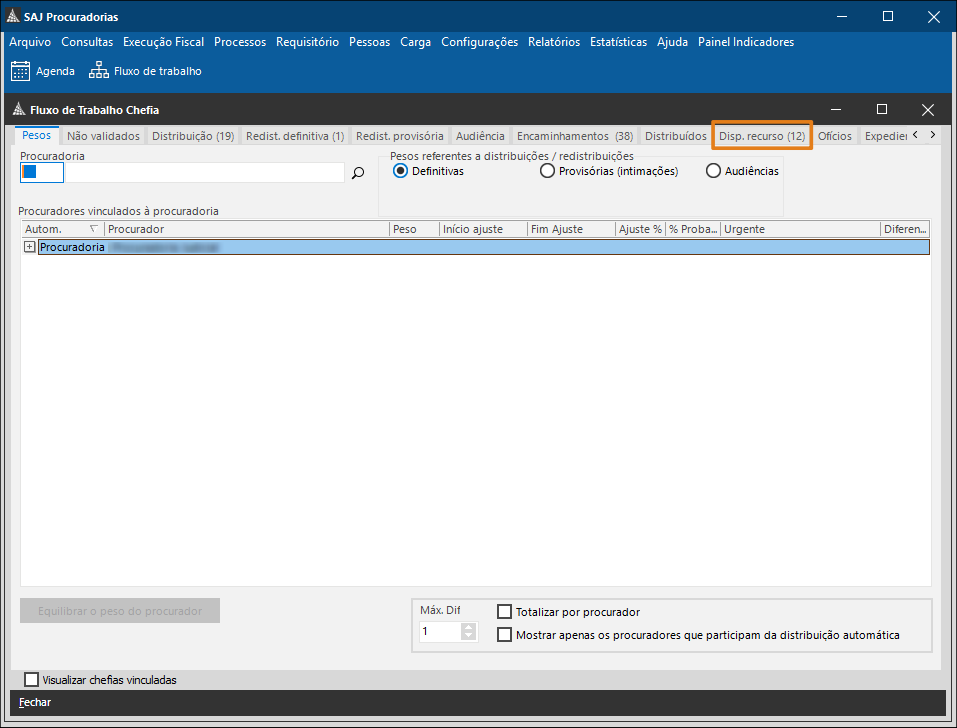Screen dimensions: 957x728
Task: Click the Procuradoria search magnifier icon
Action: coord(358,173)
